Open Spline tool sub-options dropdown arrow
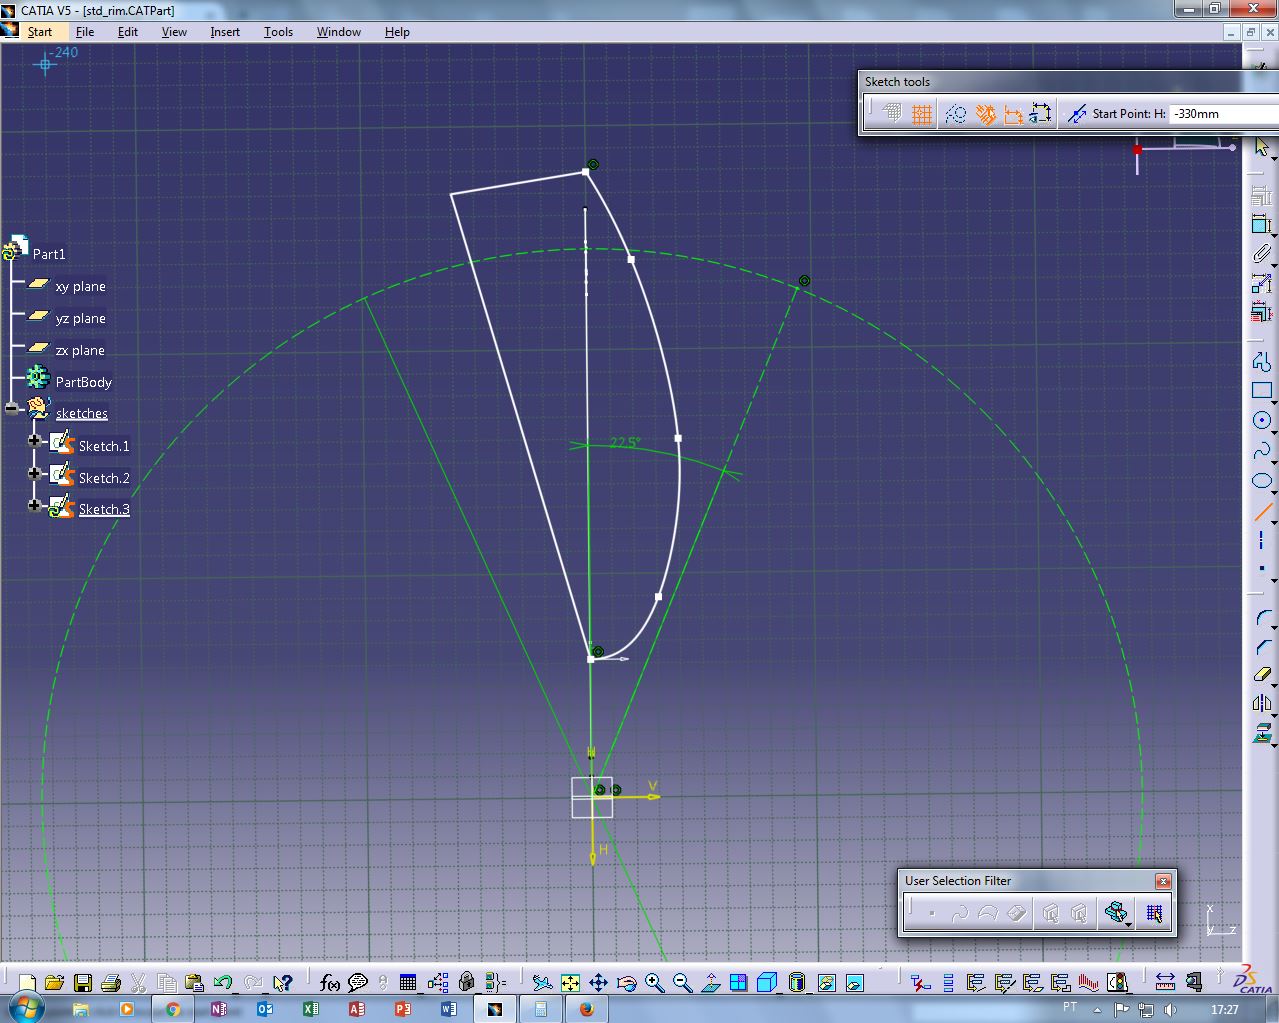 point(1274,461)
